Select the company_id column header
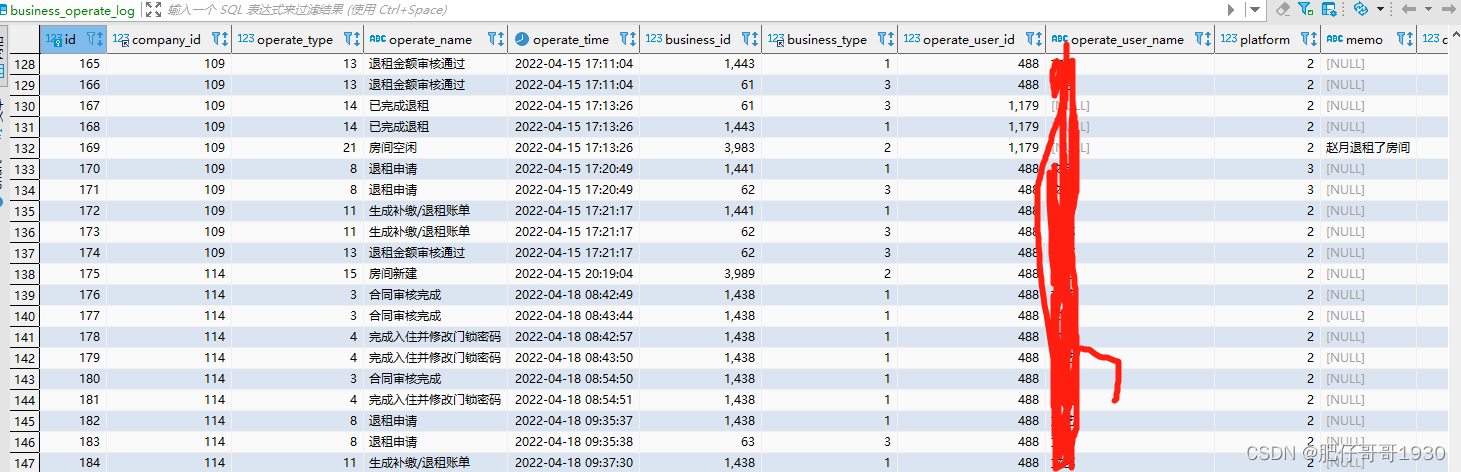1461x472 pixels. tap(167, 40)
